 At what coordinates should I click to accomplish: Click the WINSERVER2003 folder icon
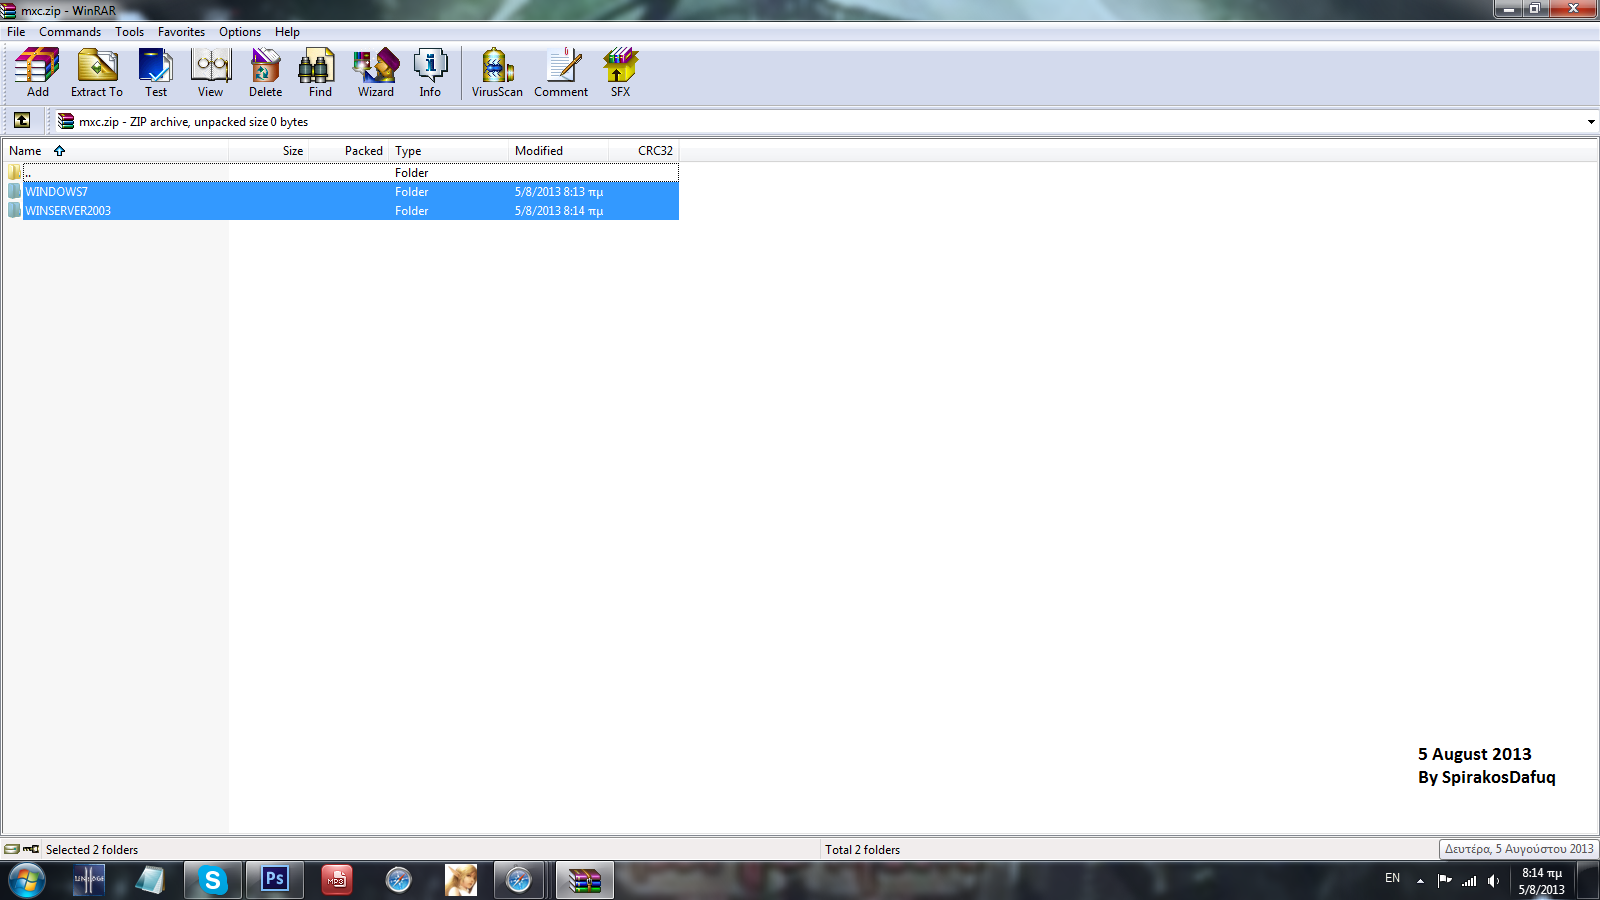click(x=14, y=210)
